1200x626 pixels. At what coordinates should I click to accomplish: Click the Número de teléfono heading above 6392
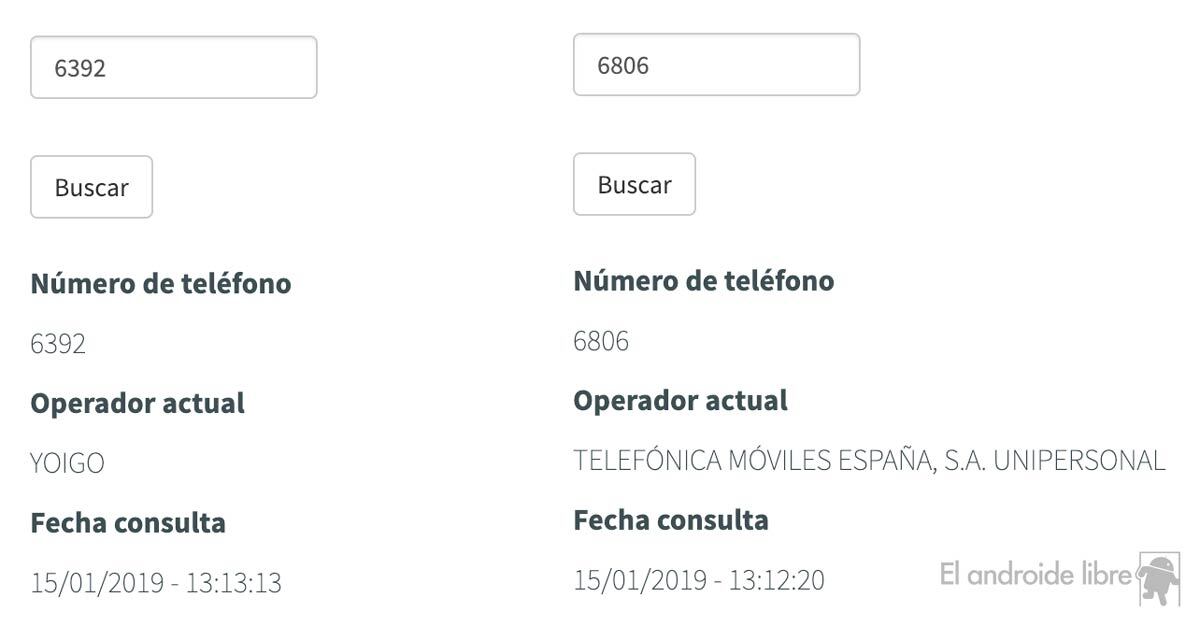(161, 284)
